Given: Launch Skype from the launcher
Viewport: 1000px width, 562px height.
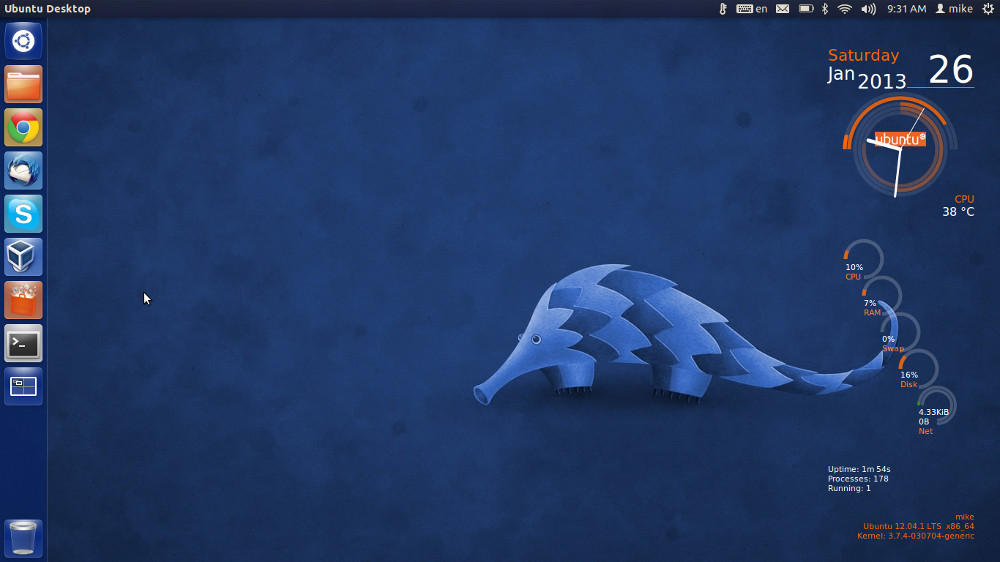Looking at the screenshot, I should tap(23, 213).
